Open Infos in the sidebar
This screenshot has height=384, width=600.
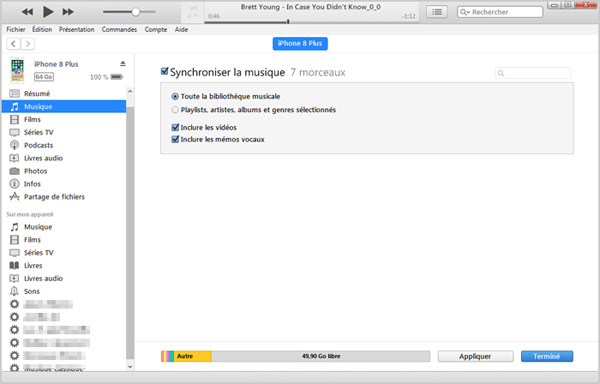tap(64, 184)
